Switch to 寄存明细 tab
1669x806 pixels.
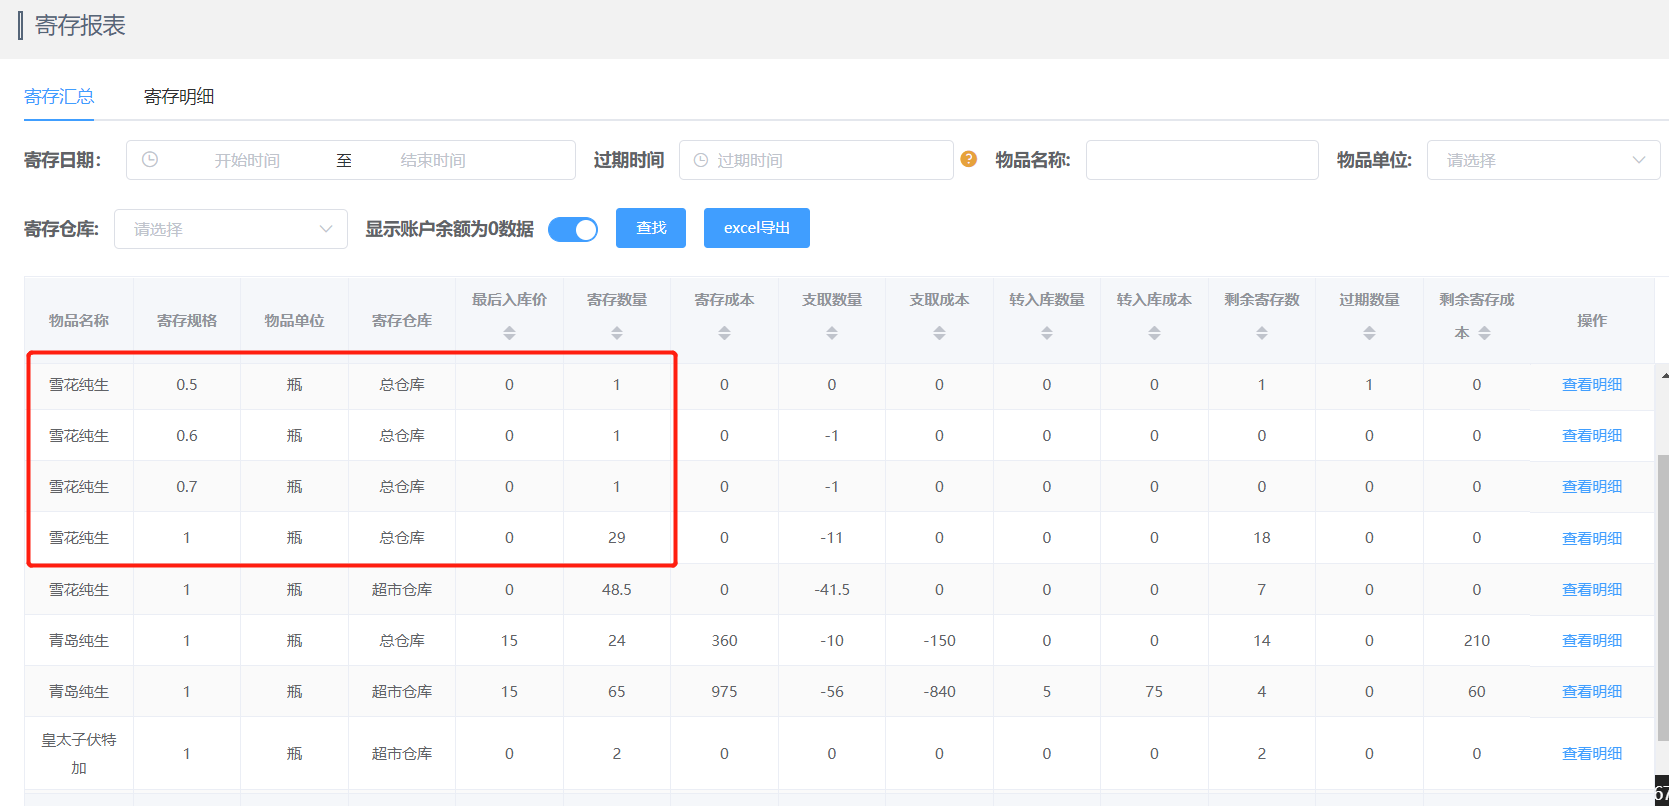point(179,96)
